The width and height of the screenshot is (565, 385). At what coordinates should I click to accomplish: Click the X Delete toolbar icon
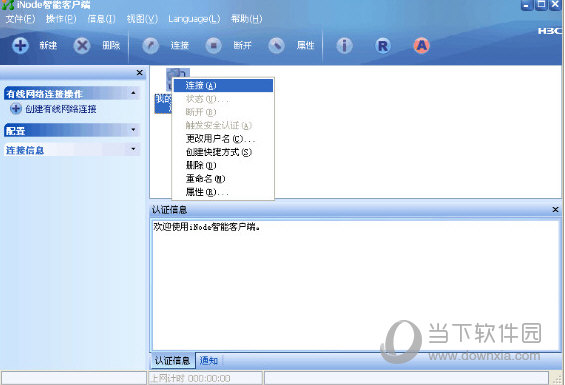[82, 46]
